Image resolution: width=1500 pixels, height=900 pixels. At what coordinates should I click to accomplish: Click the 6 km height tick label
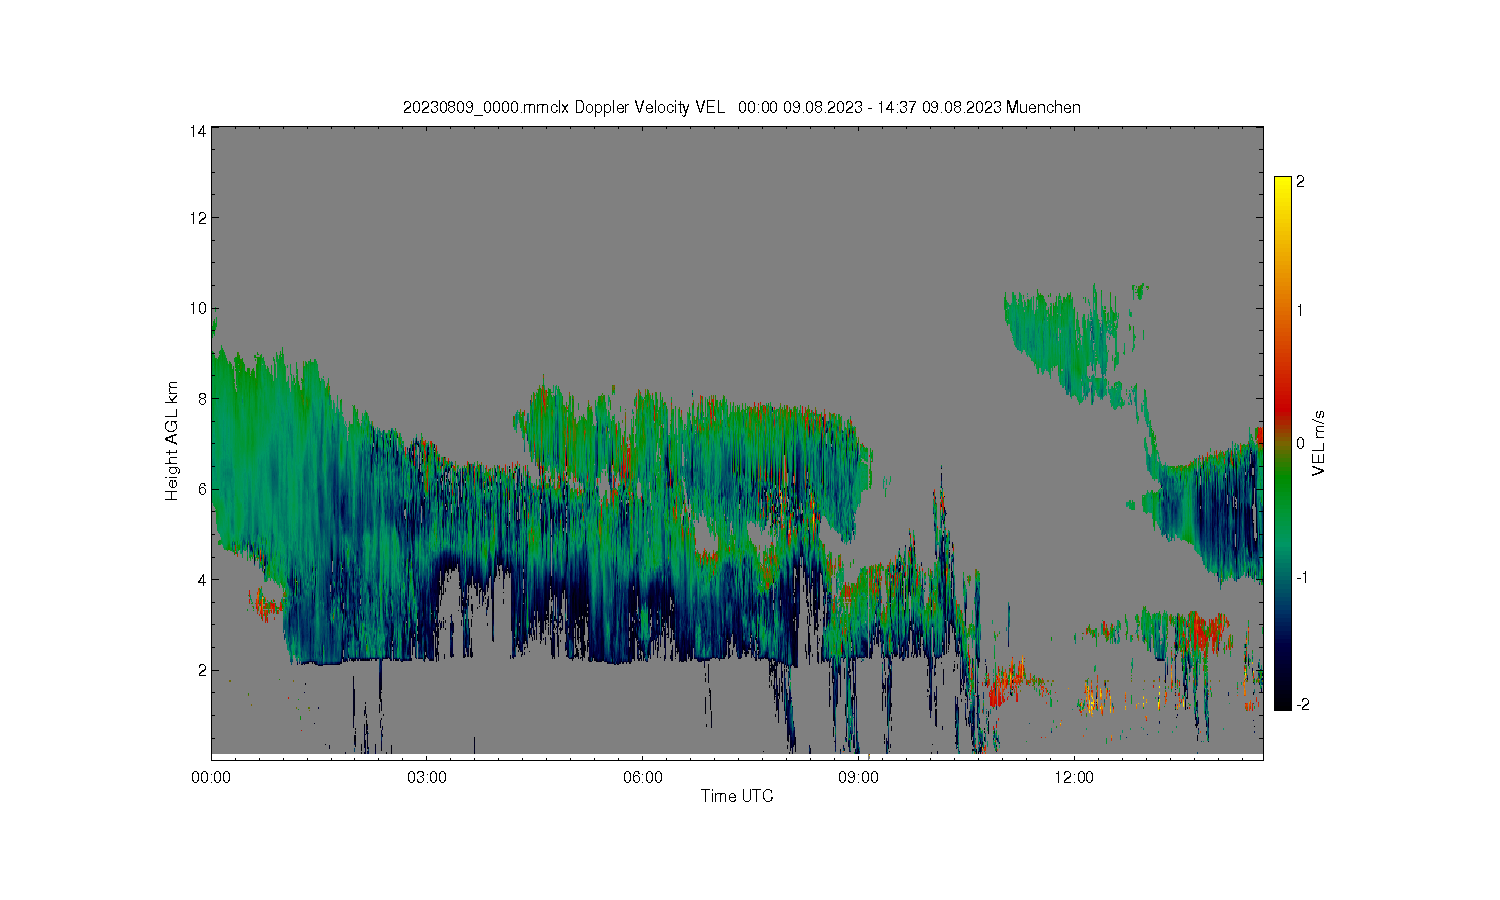tap(202, 489)
